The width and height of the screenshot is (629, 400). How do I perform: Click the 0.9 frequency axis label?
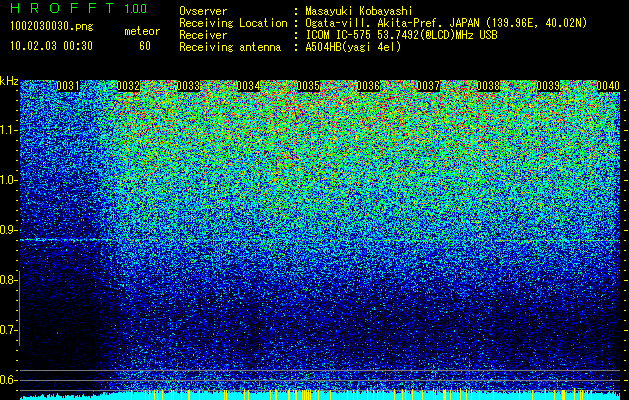[x=7, y=230]
